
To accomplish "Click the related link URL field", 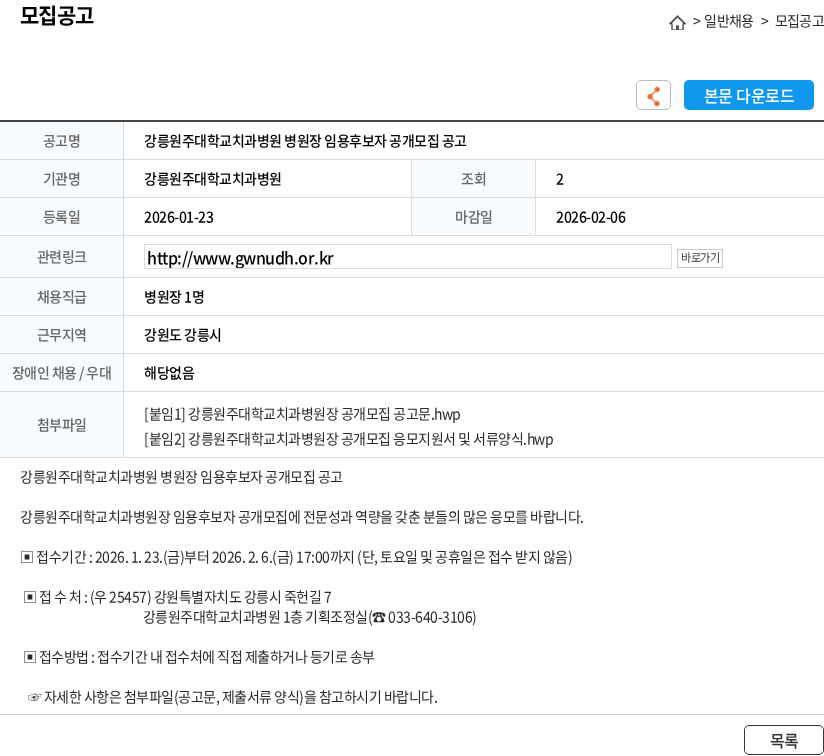I will (x=407, y=257).
